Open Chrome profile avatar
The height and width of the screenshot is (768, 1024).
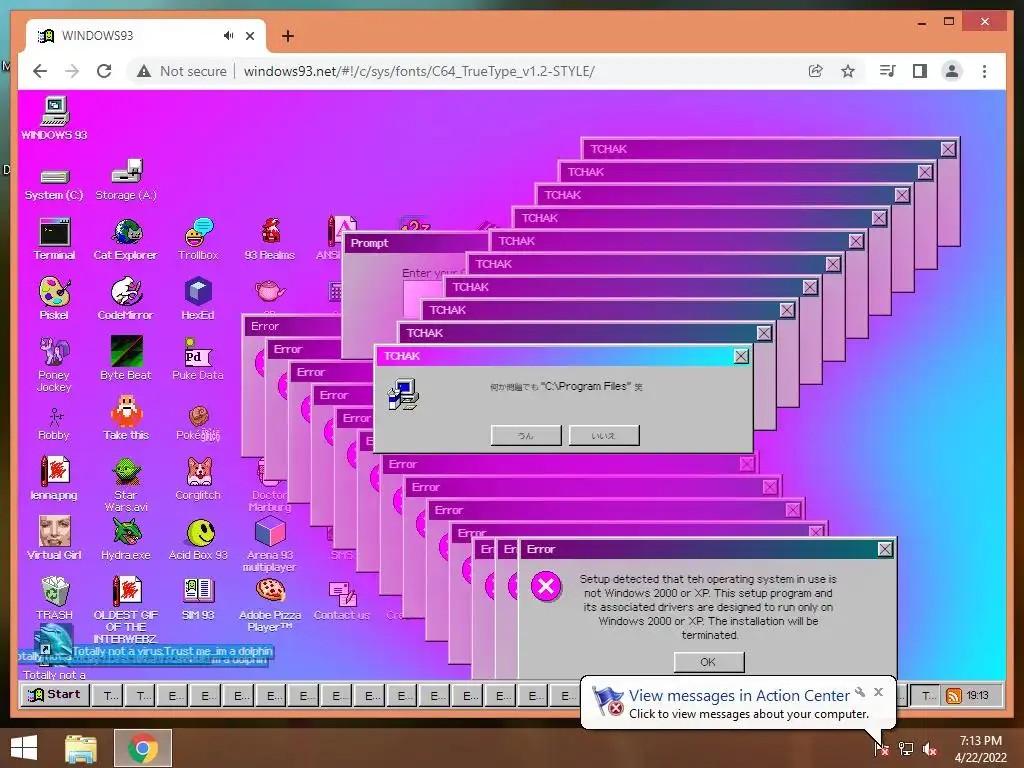tap(952, 71)
